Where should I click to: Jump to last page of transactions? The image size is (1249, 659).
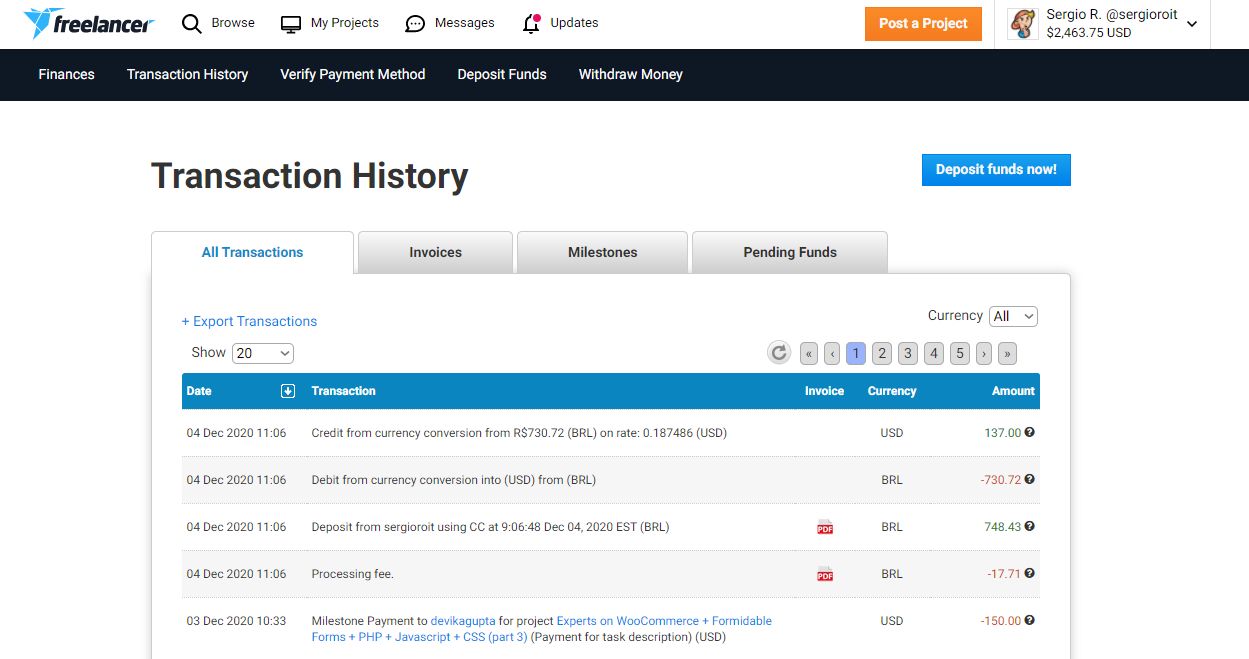point(1007,353)
